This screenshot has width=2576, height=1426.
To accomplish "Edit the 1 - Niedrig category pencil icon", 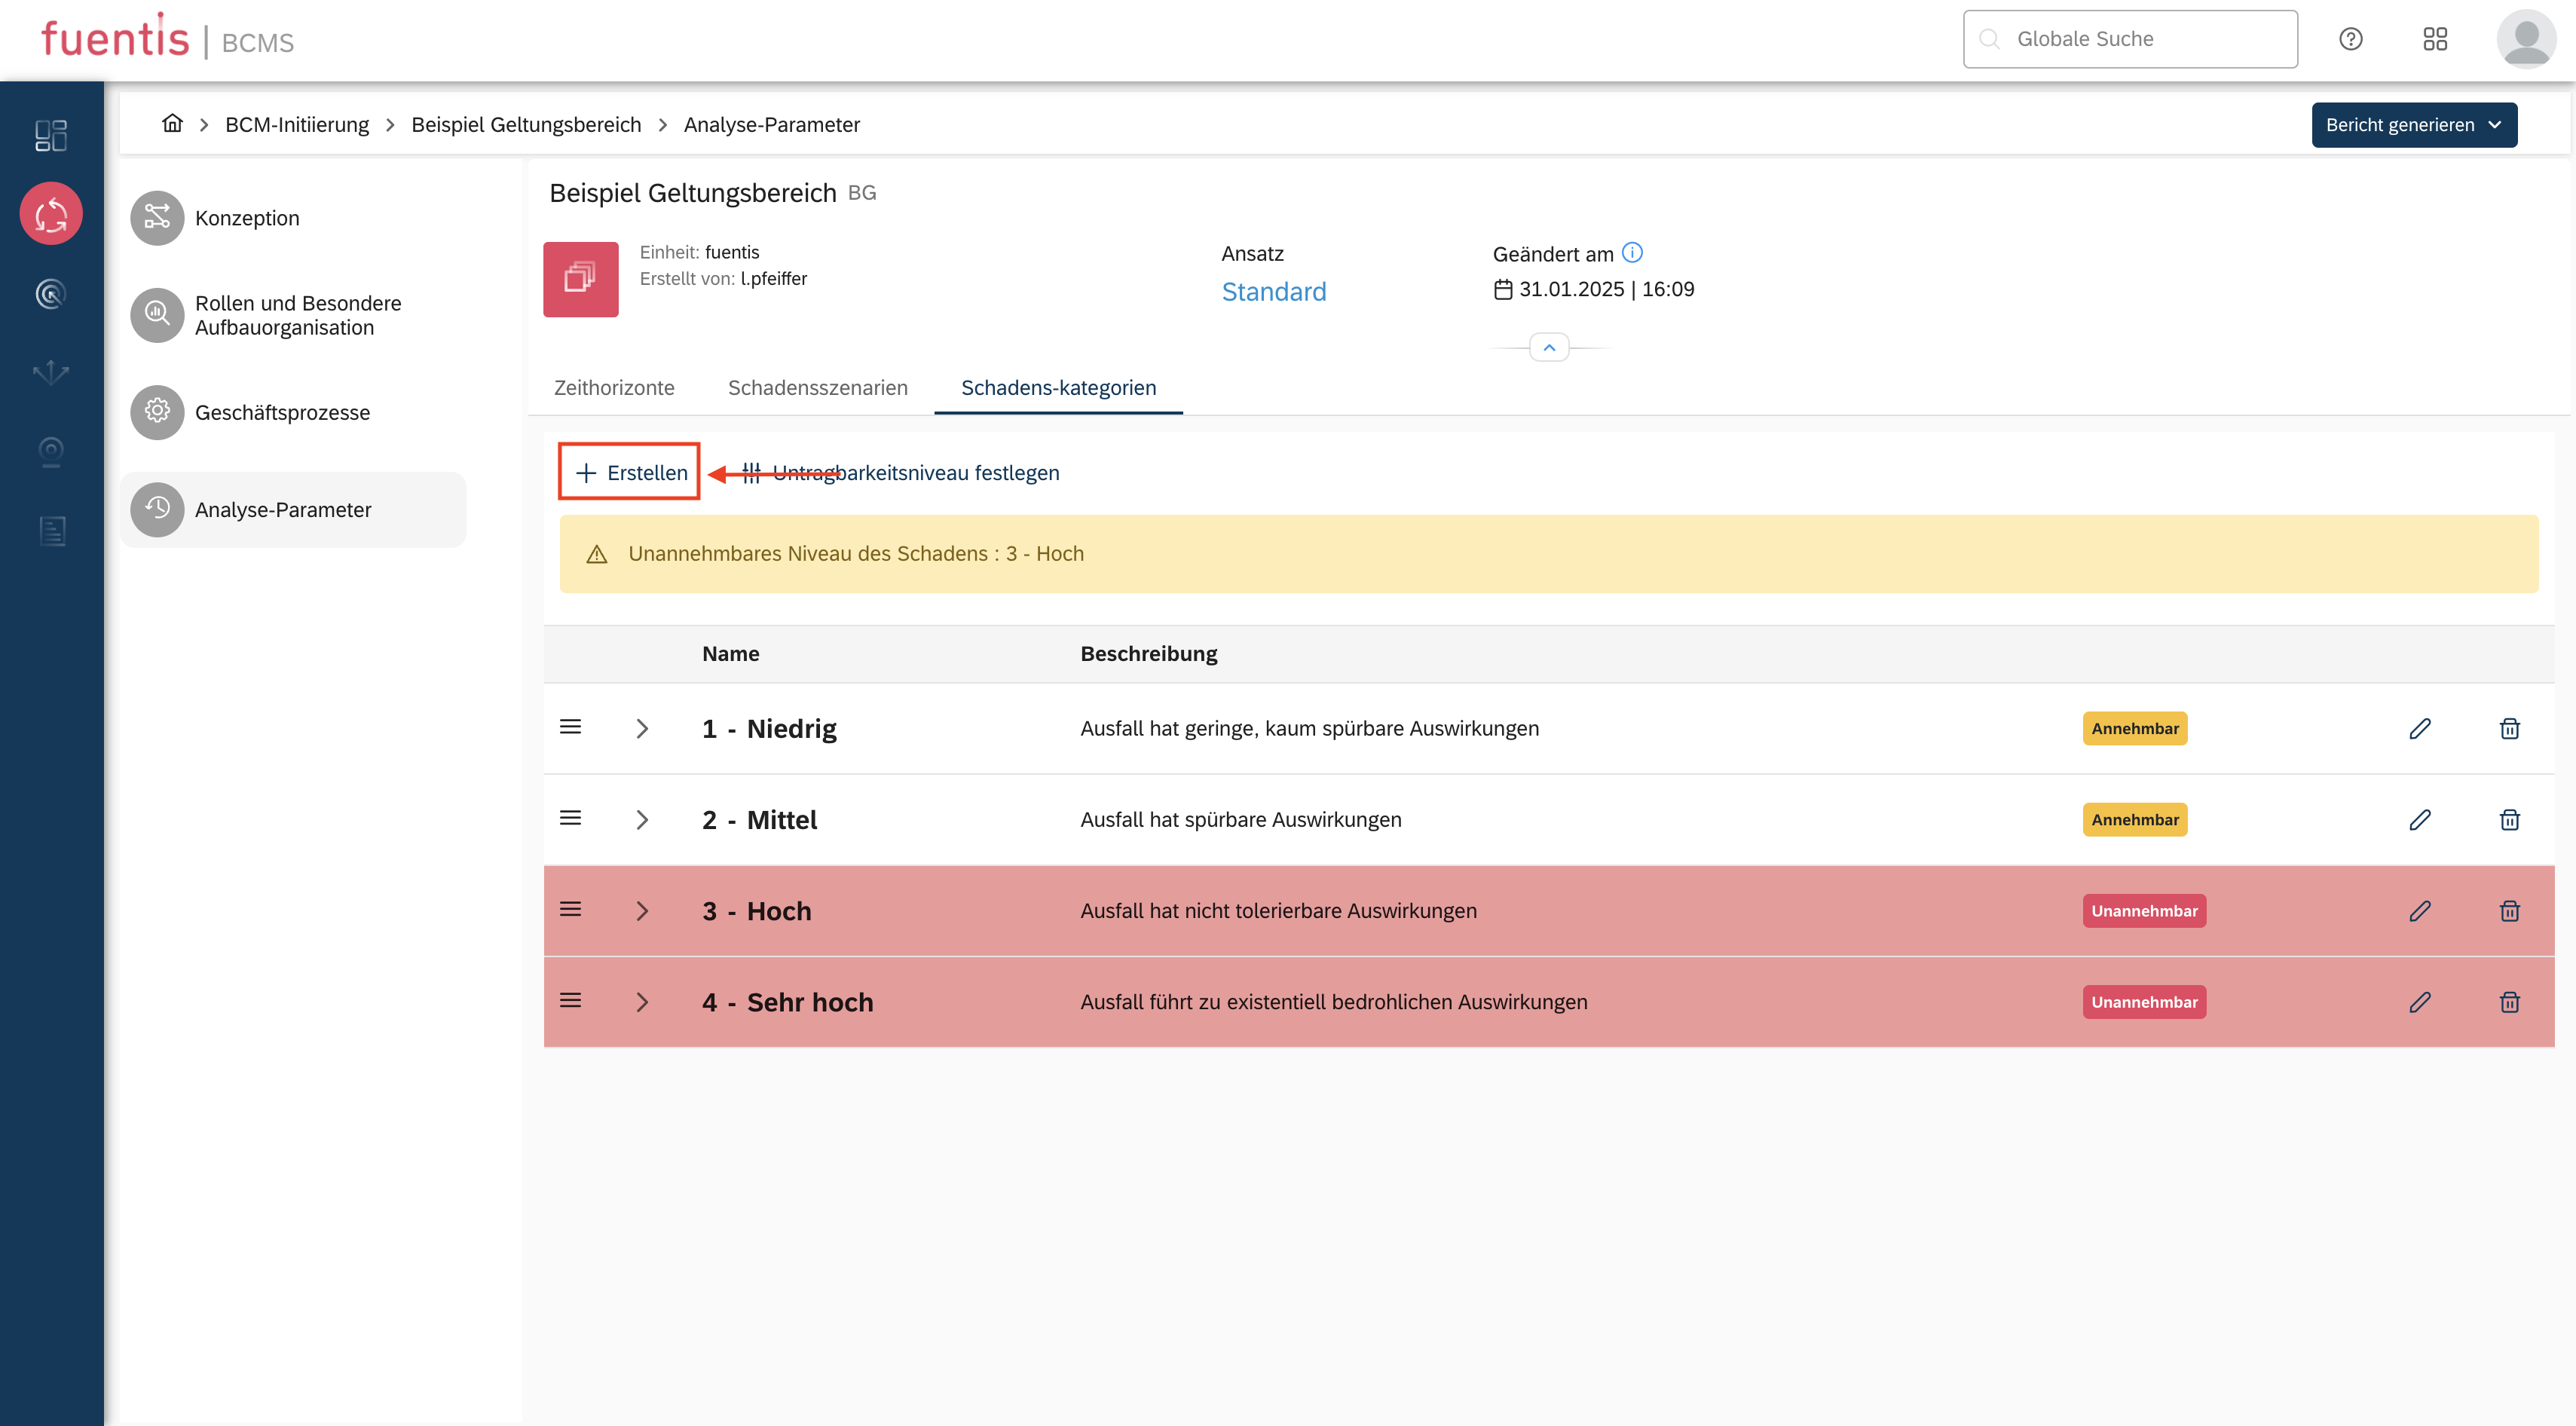I will (x=2419, y=728).
